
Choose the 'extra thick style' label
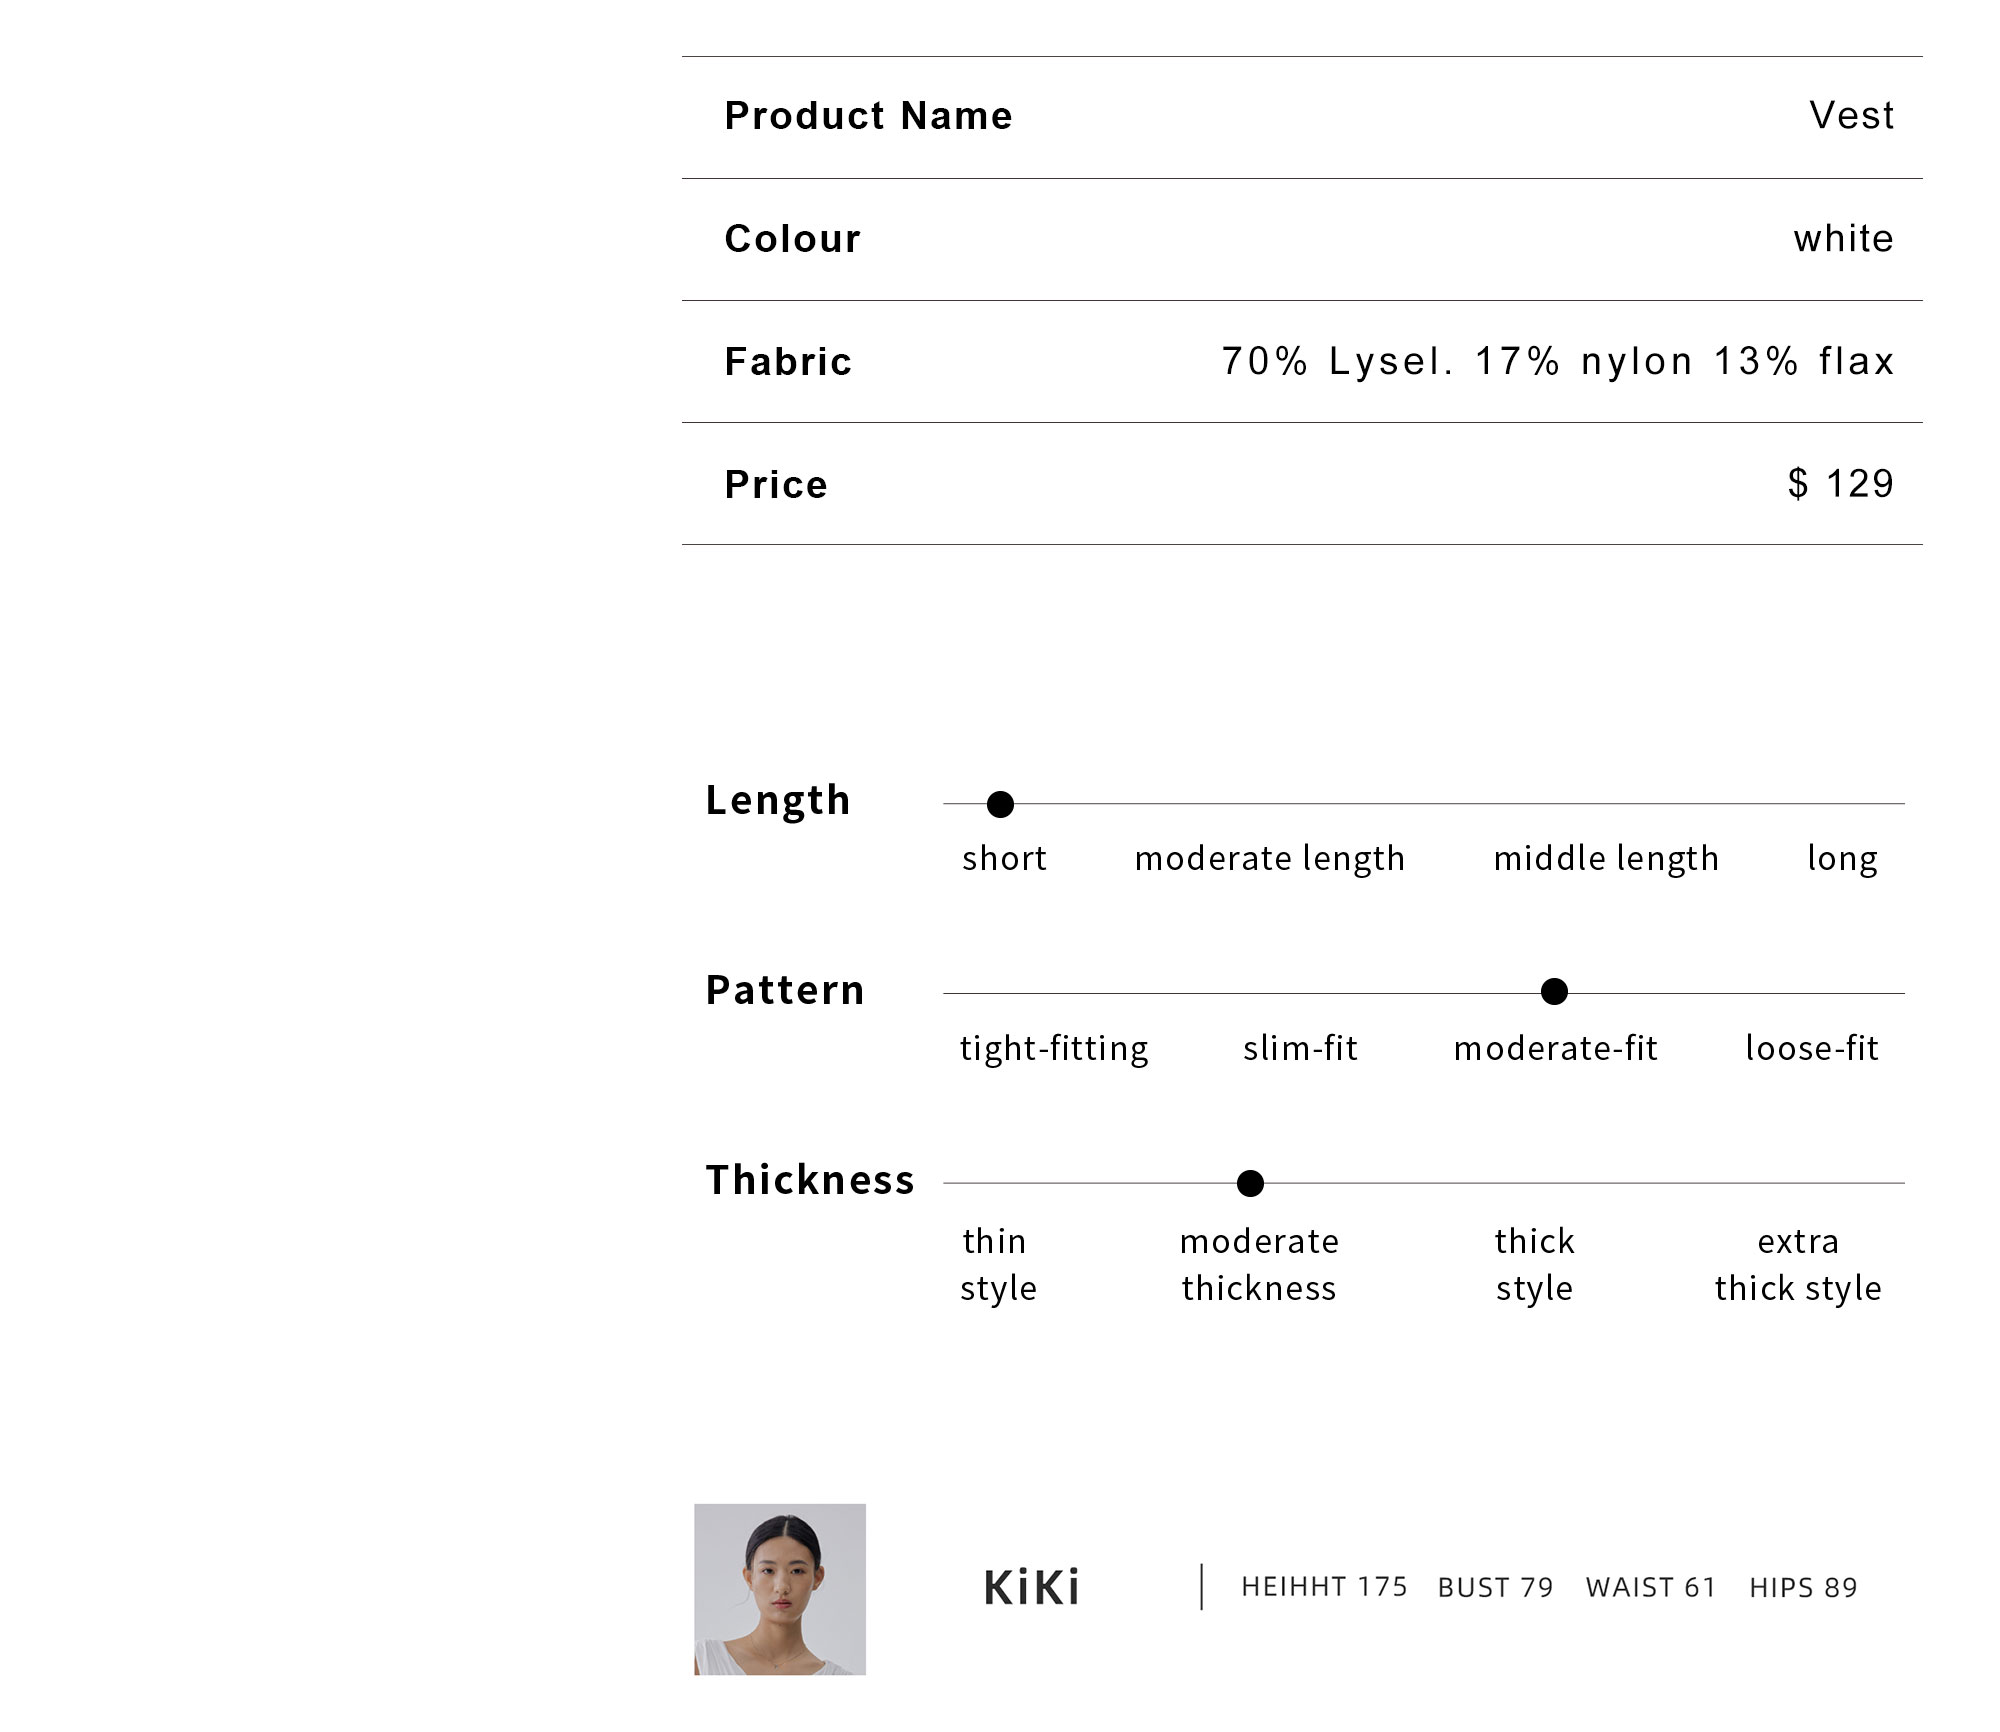click(1798, 1265)
